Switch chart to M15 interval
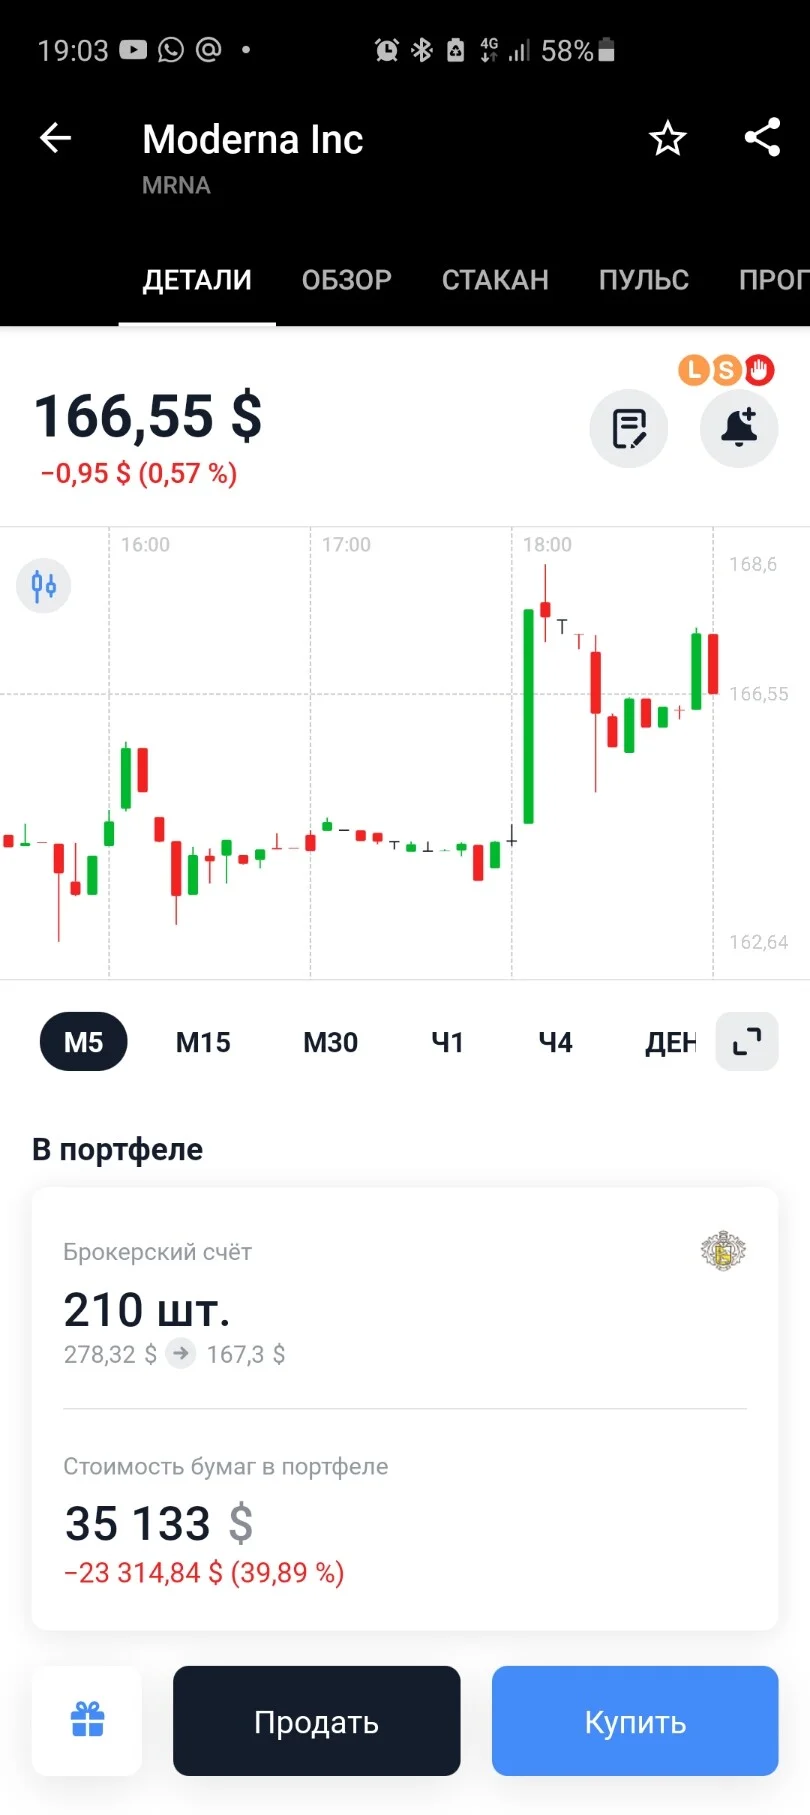Screen dimensions: 810x1815 [x=203, y=1042]
